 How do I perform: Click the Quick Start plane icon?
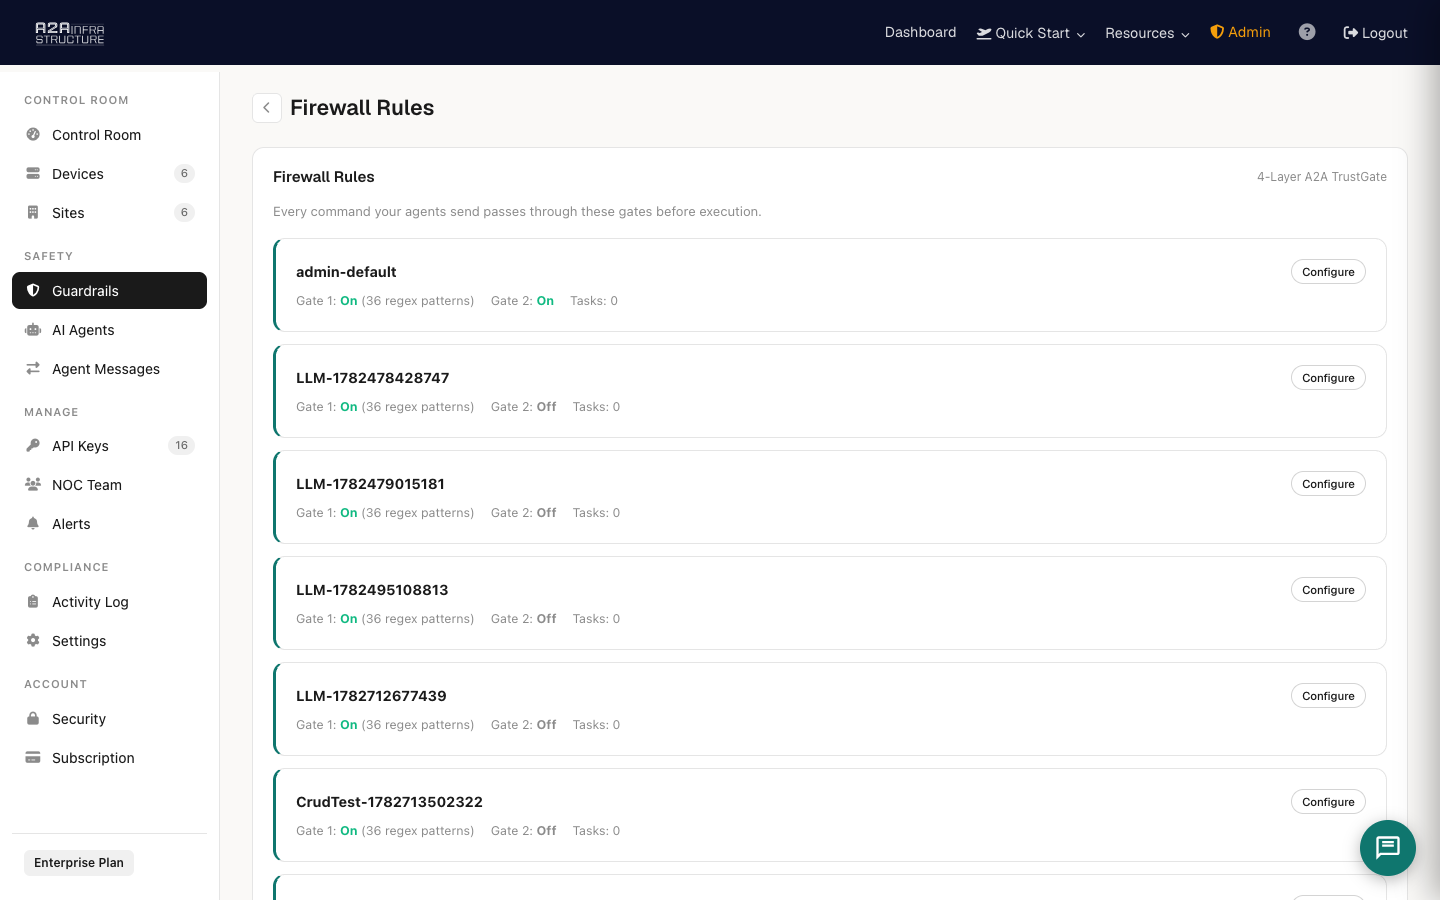click(984, 33)
